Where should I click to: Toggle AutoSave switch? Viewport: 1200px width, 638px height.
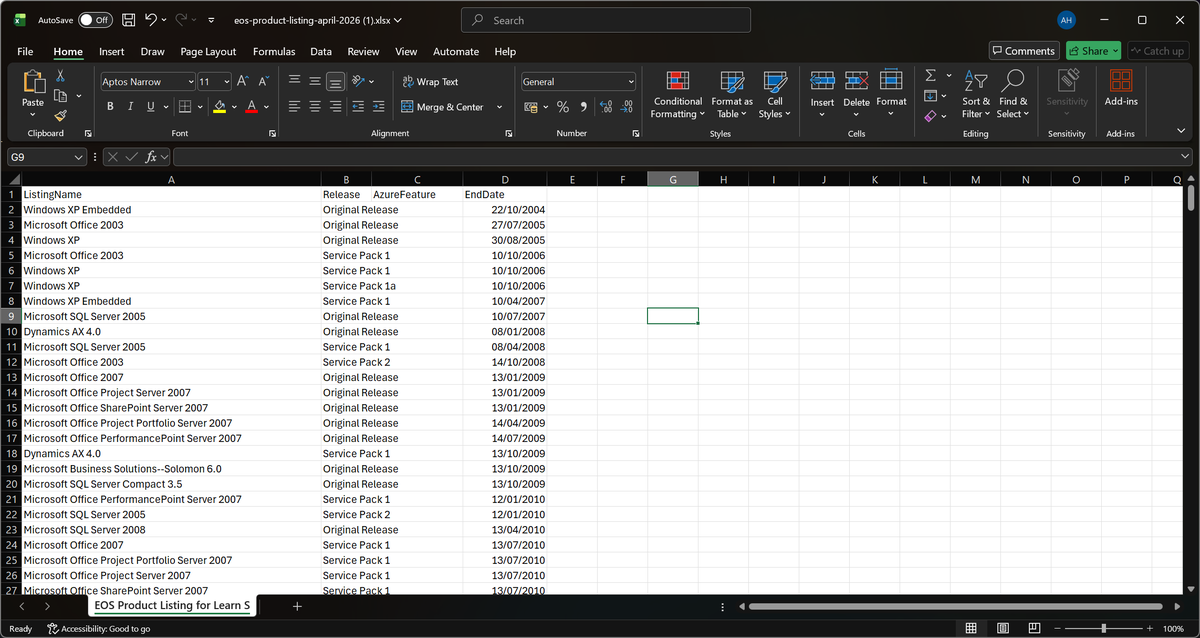tap(95, 20)
